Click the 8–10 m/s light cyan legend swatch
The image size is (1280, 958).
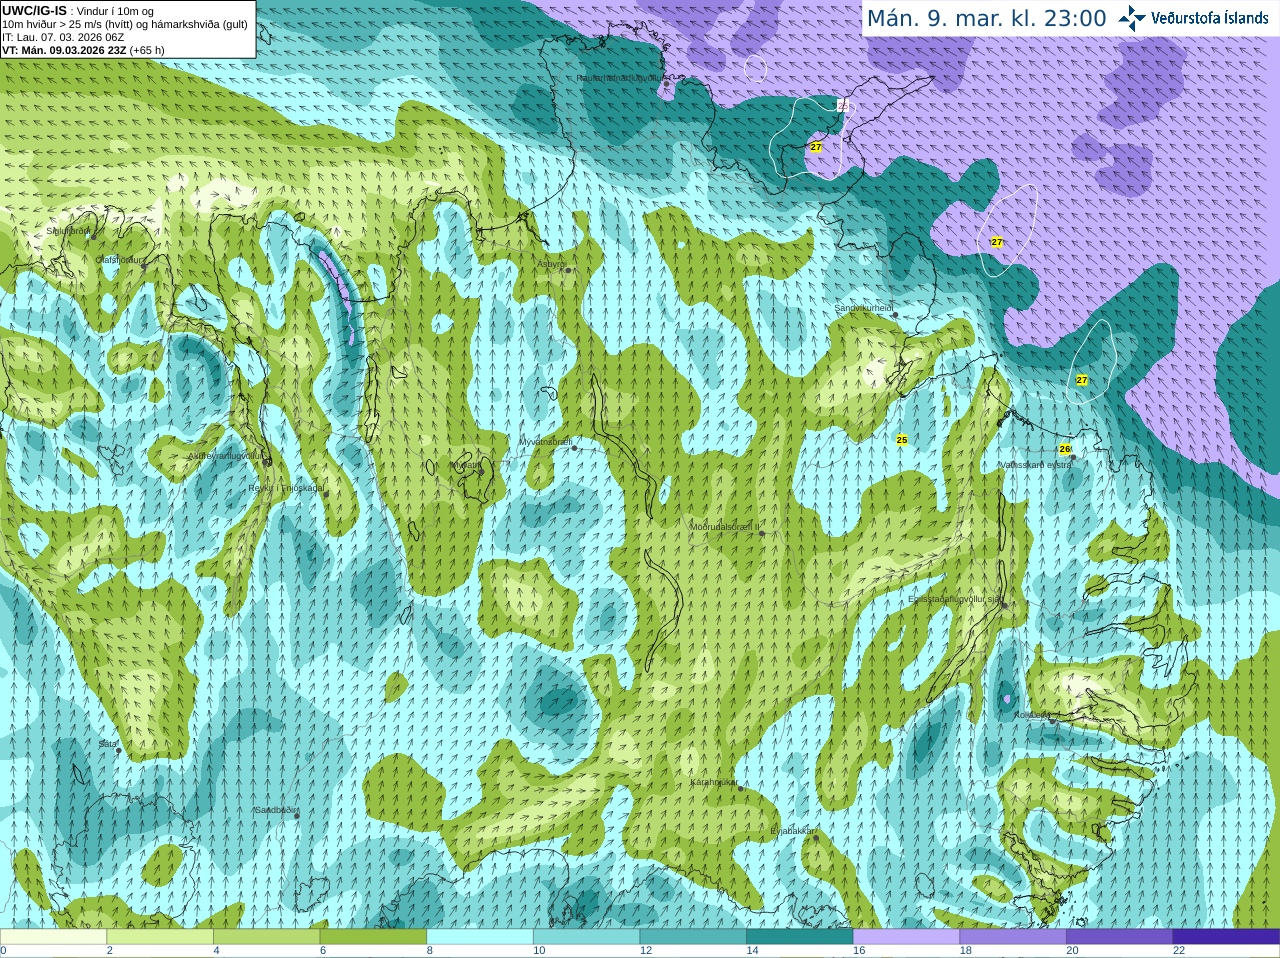pyautogui.click(x=480, y=936)
